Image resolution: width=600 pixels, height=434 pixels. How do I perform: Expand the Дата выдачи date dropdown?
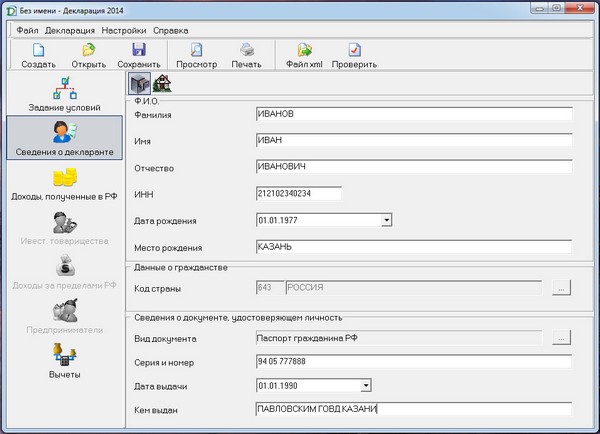pyautogui.click(x=366, y=385)
